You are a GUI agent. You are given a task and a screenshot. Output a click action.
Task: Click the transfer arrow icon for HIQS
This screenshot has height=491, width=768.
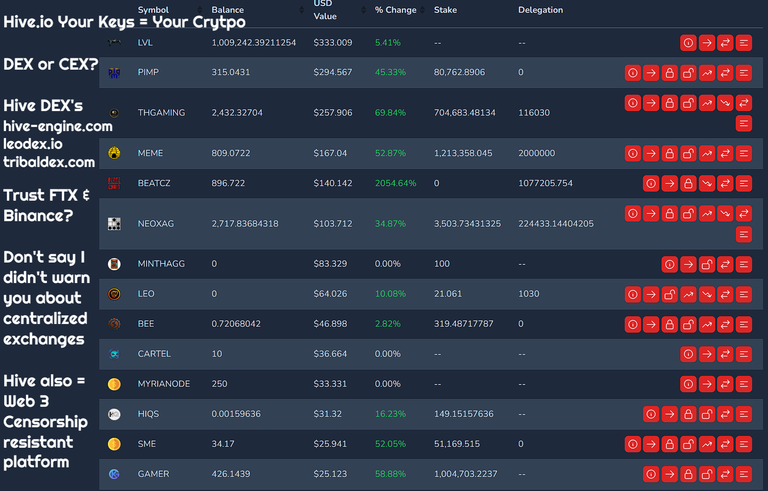[x=670, y=415]
